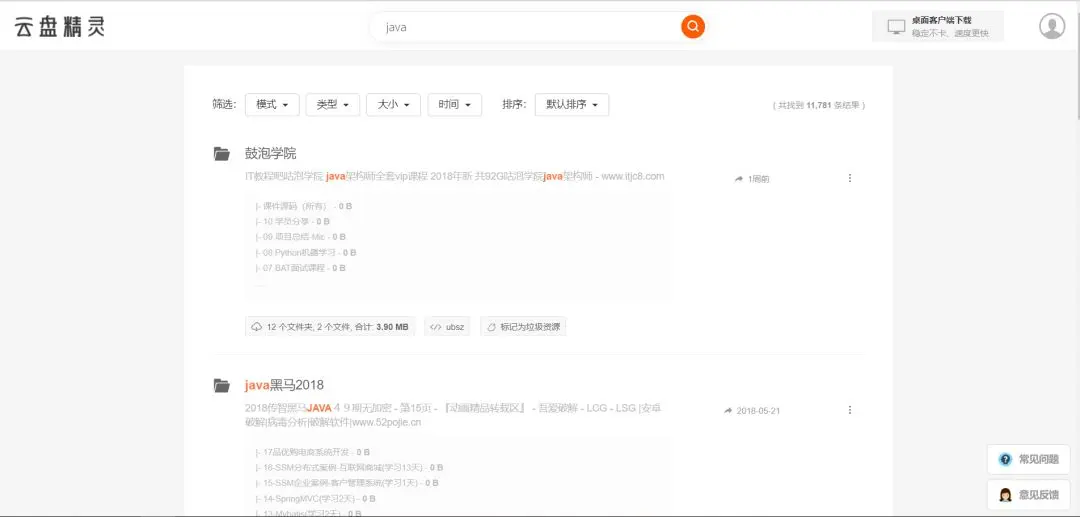Screen dimensions: 1080x517
Task: Click the 10 学员分享 file row
Action: (293, 222)
